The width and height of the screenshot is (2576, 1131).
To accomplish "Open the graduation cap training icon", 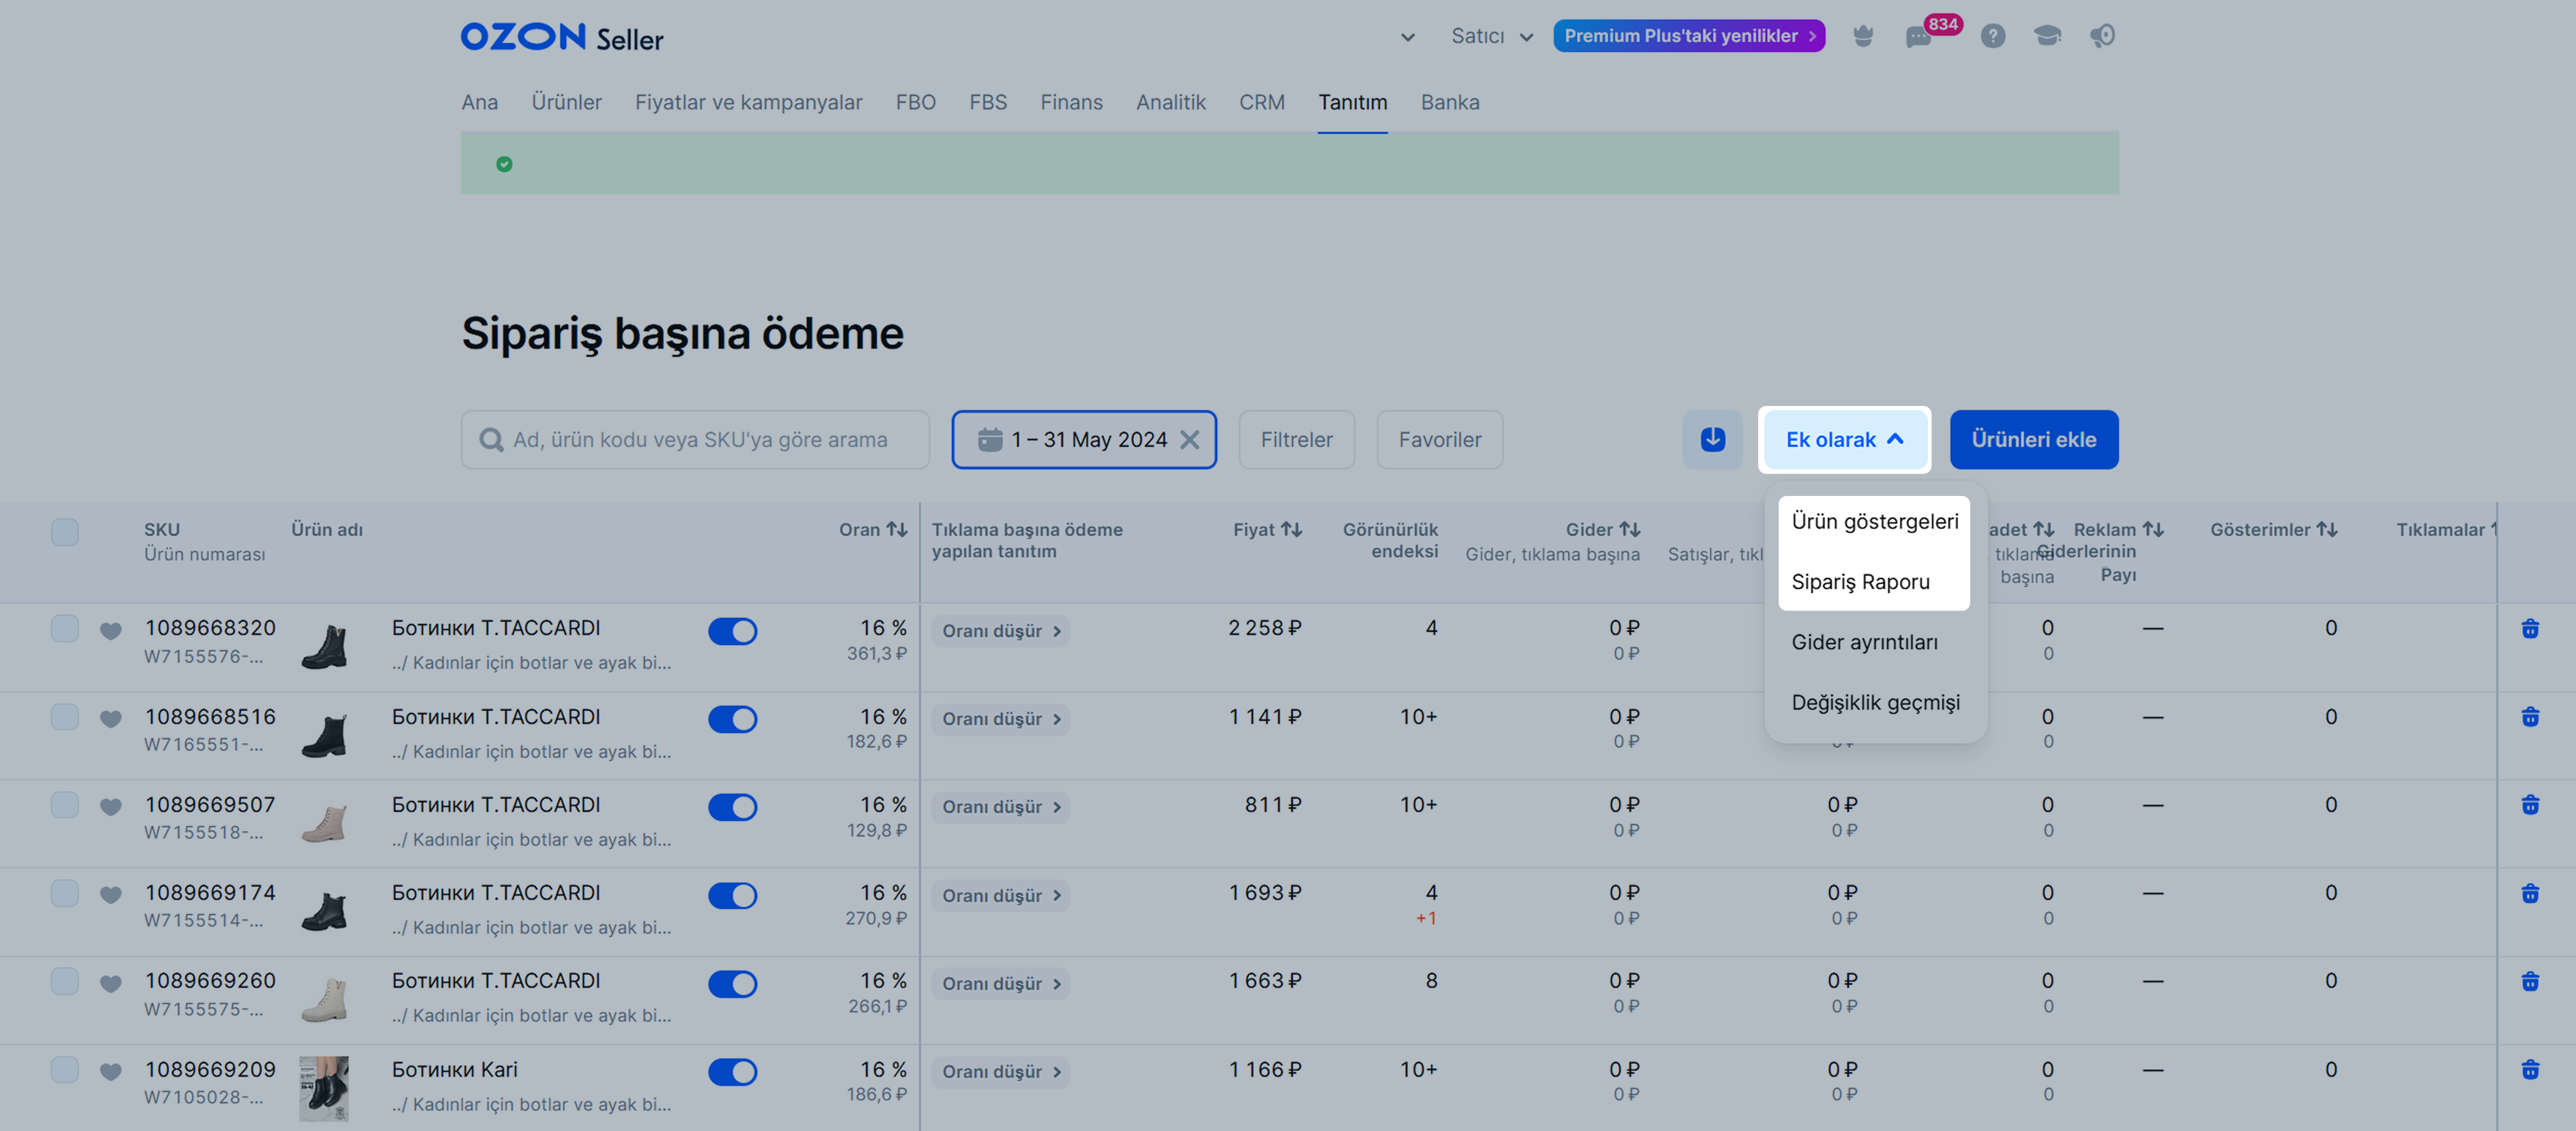I will point(2047,36).
